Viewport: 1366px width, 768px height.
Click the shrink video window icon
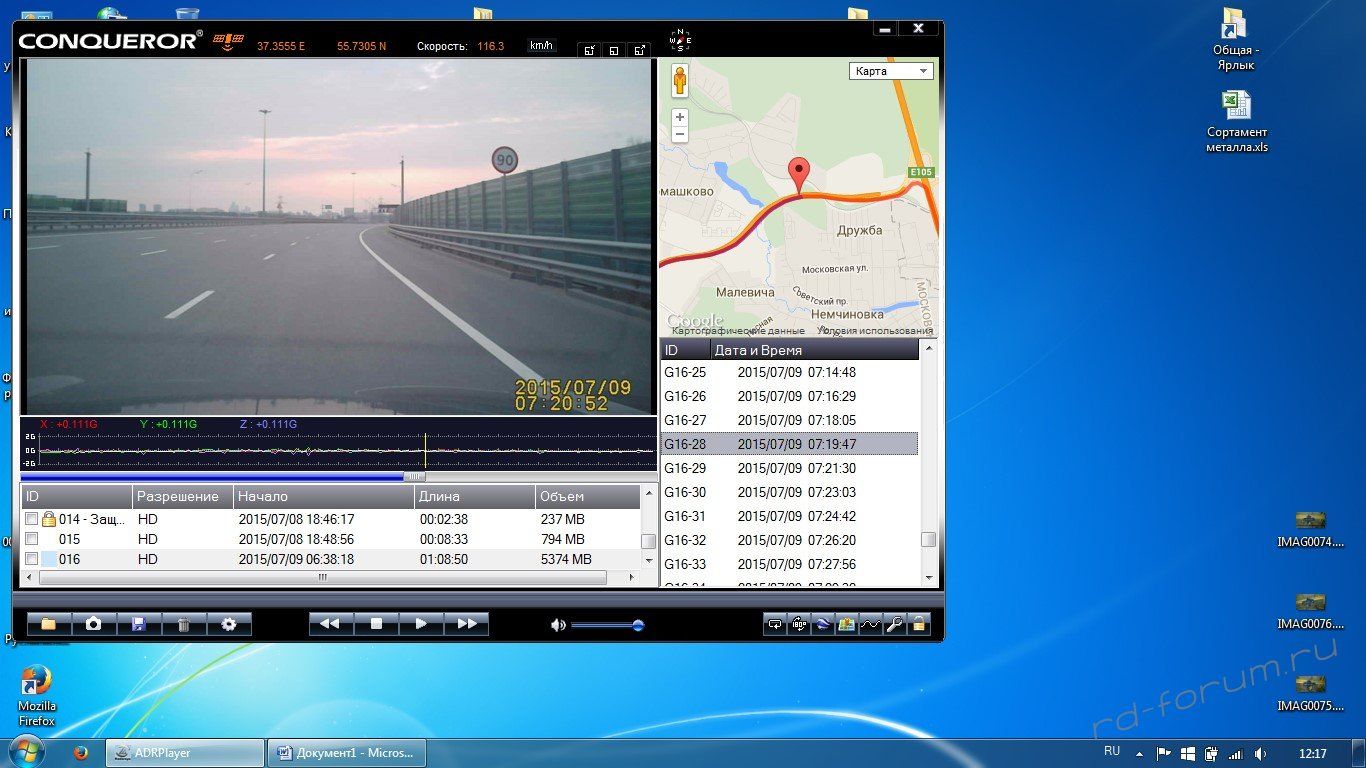pyautogui.click(x=590, y=49)
